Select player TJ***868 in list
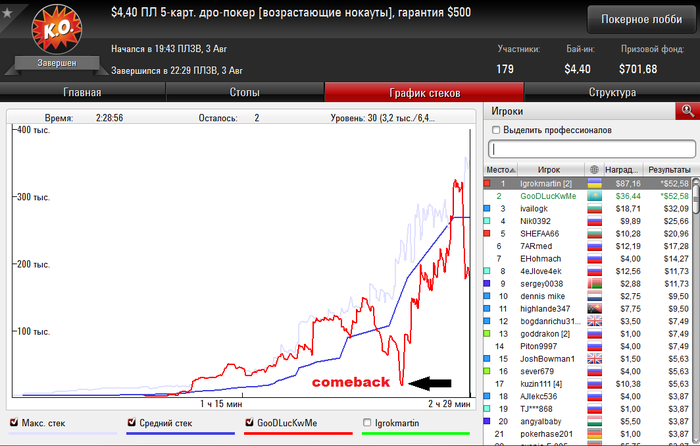 [x=588, y=408]
